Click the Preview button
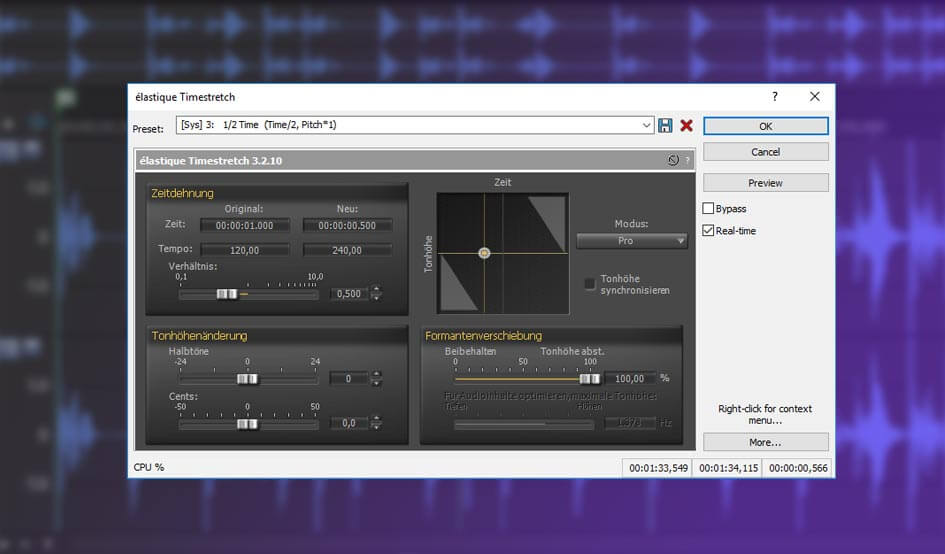This screenshot has width=945, height=554. click(x=765, y=183)
